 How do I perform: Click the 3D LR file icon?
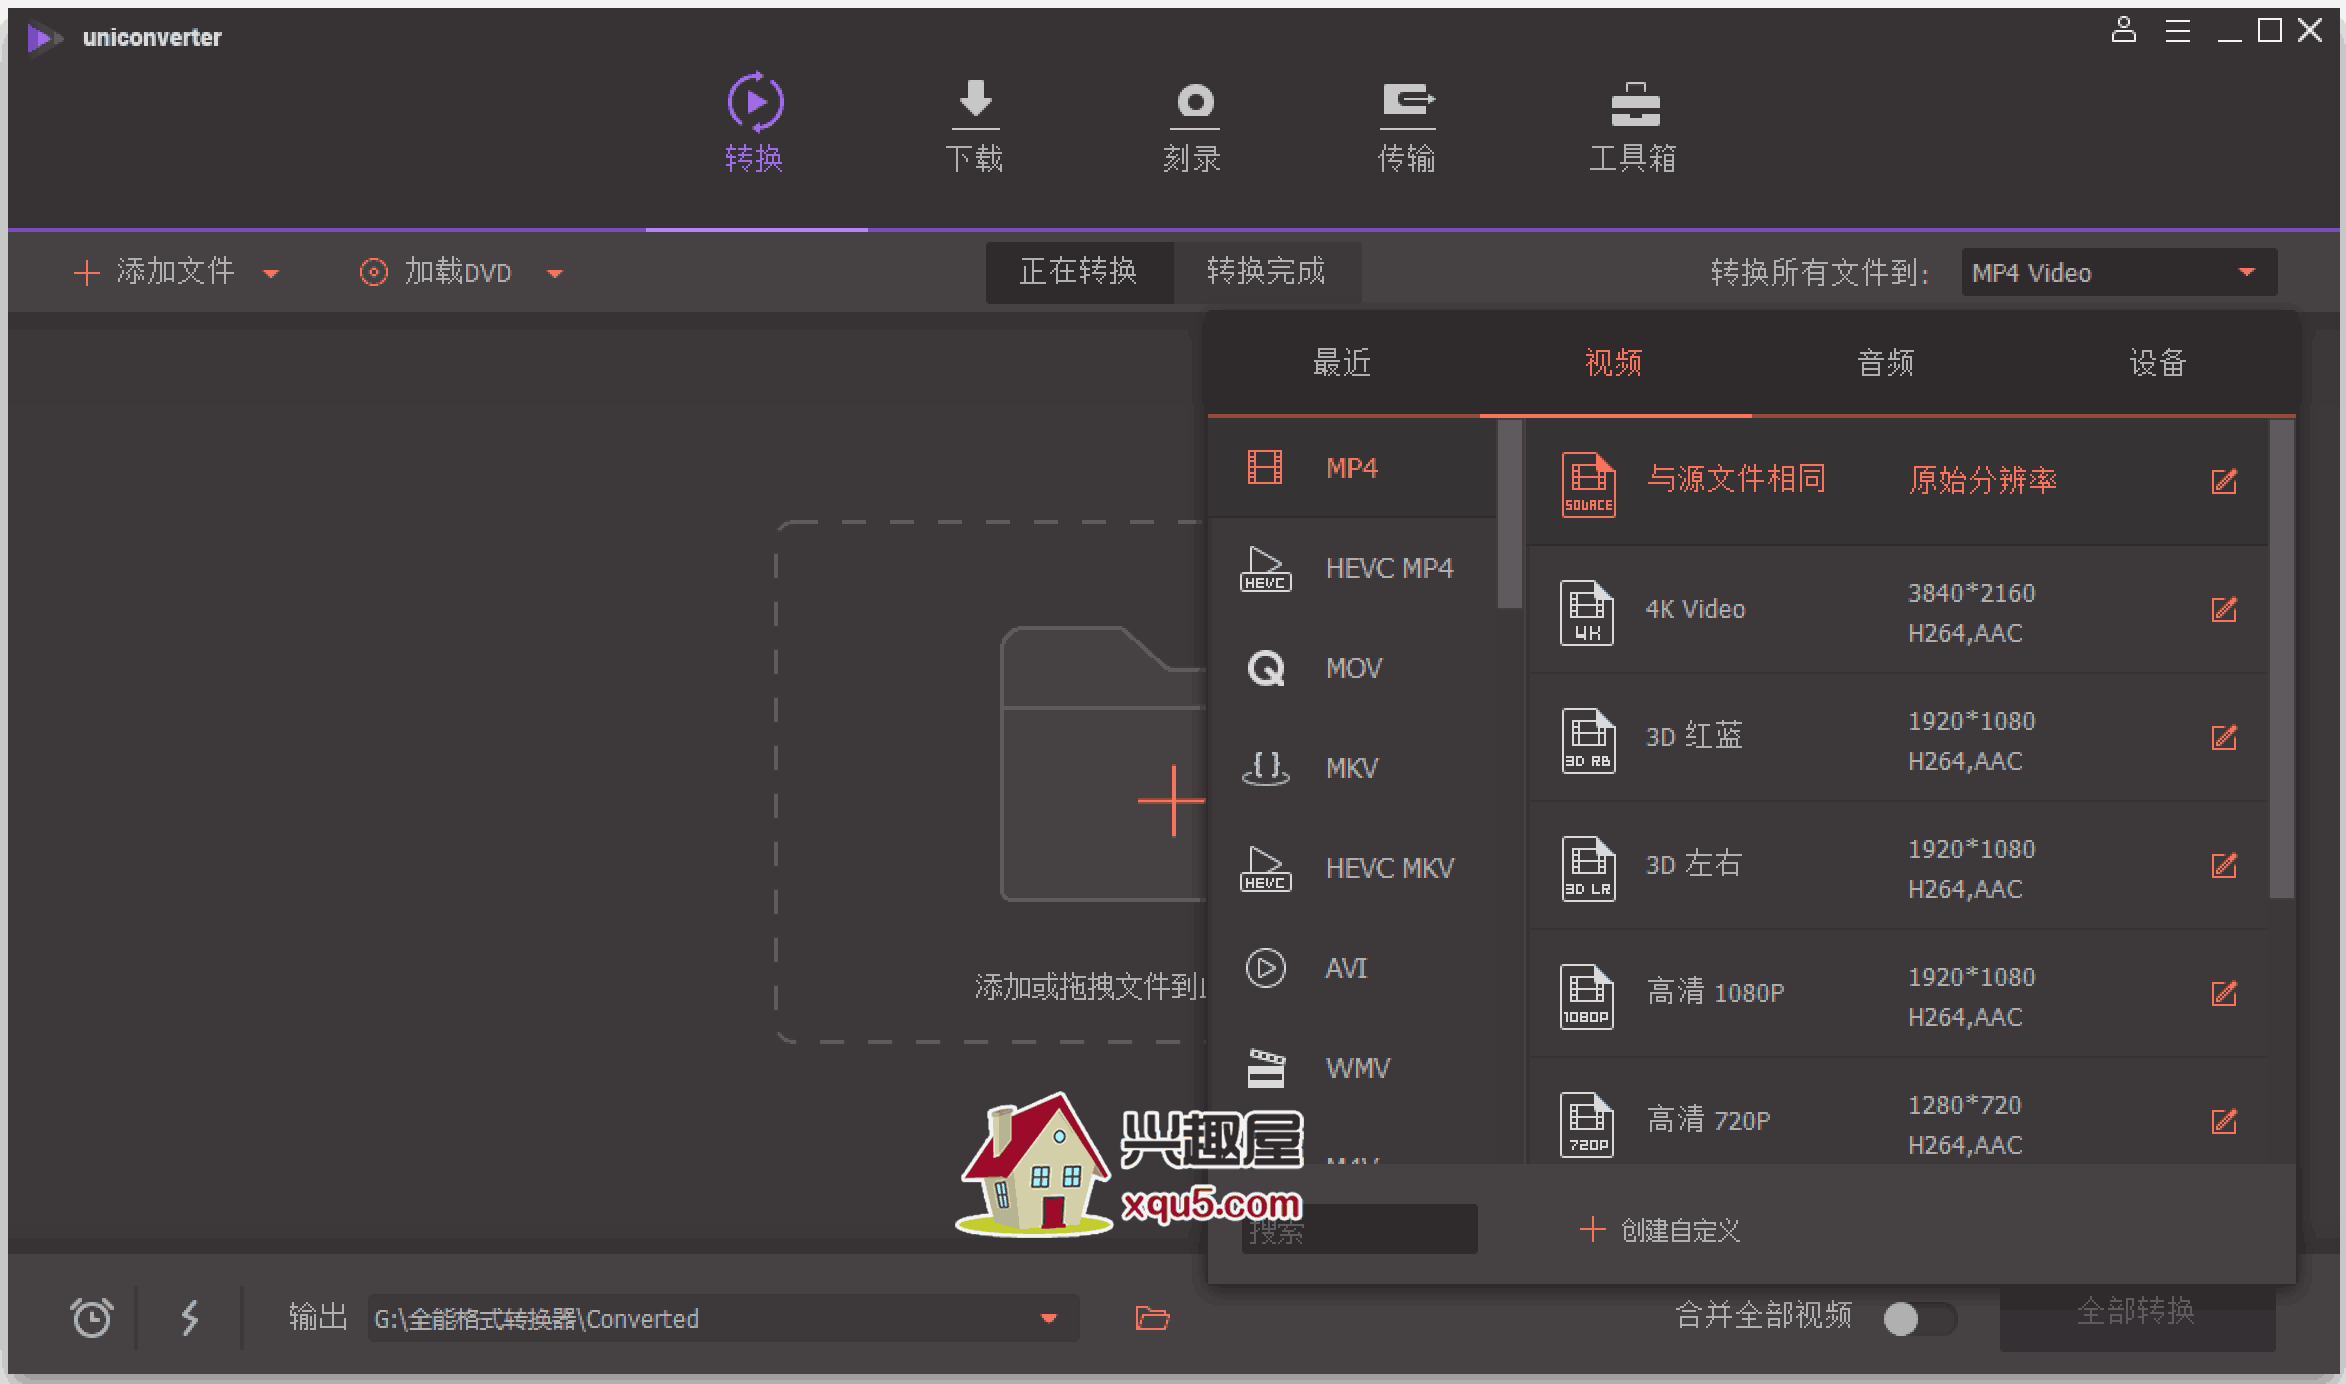pos(1588,869)
